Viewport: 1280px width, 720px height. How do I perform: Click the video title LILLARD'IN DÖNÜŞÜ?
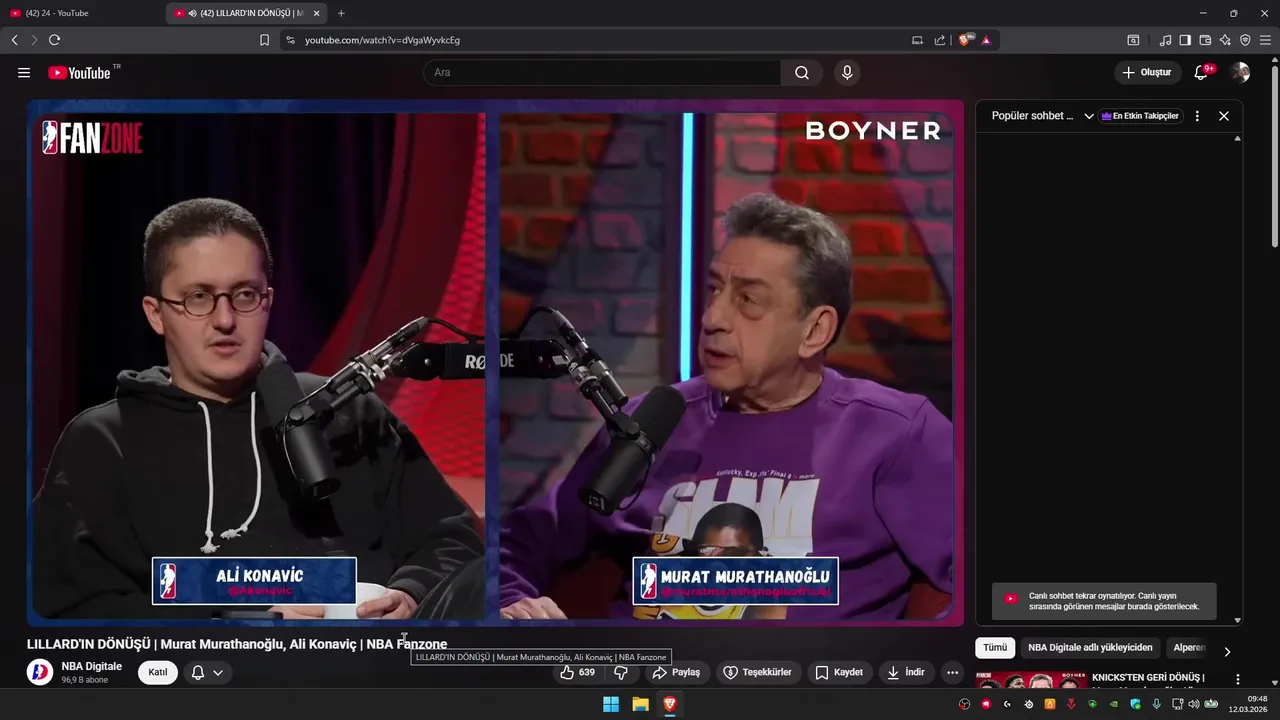pyautogui.click(x=237, y=644)
